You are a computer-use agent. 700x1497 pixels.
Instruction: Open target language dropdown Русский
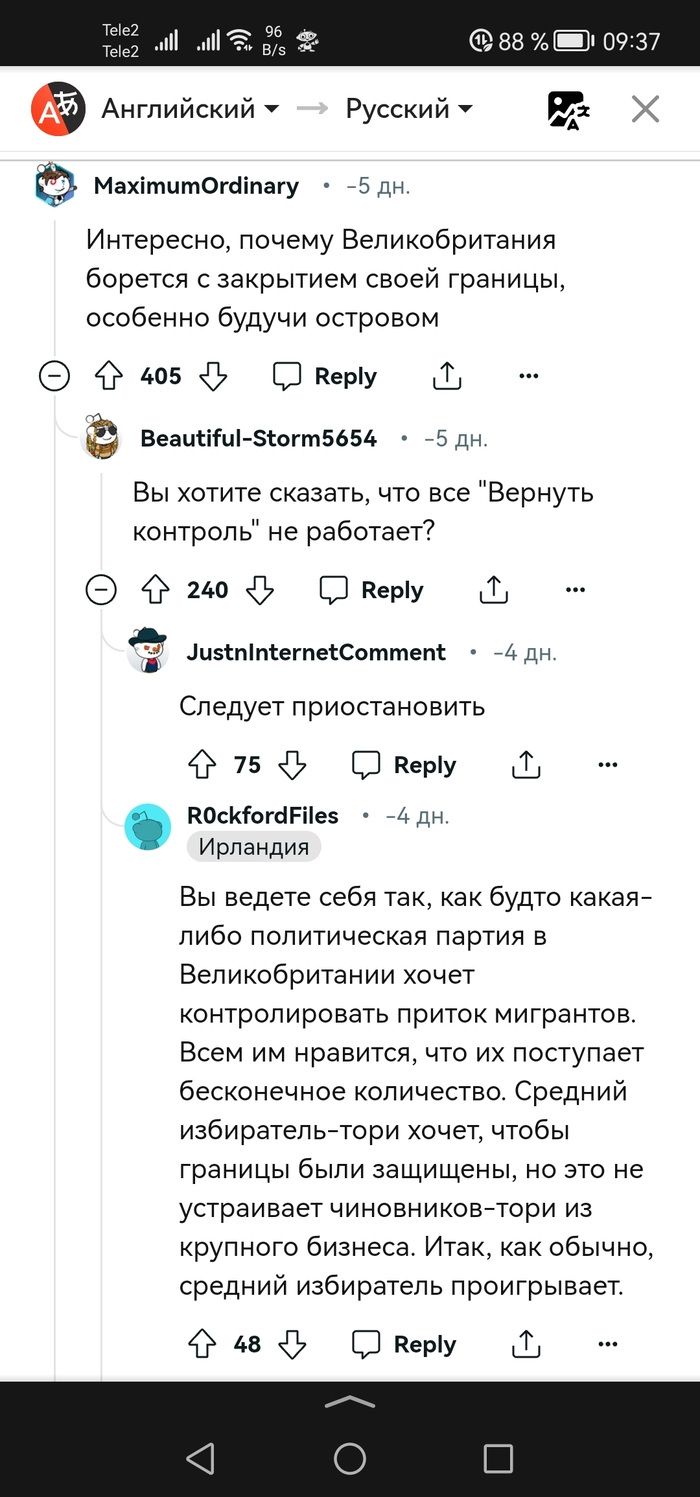pyautogui.click(x=409, y=109)
